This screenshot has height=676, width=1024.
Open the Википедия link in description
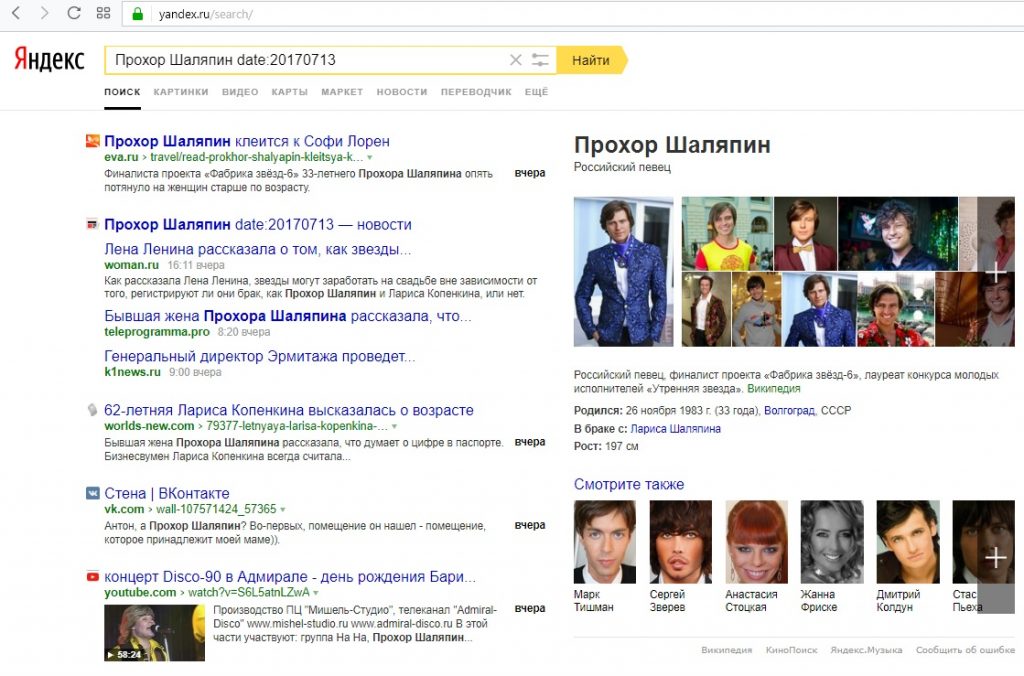(775, 388)
